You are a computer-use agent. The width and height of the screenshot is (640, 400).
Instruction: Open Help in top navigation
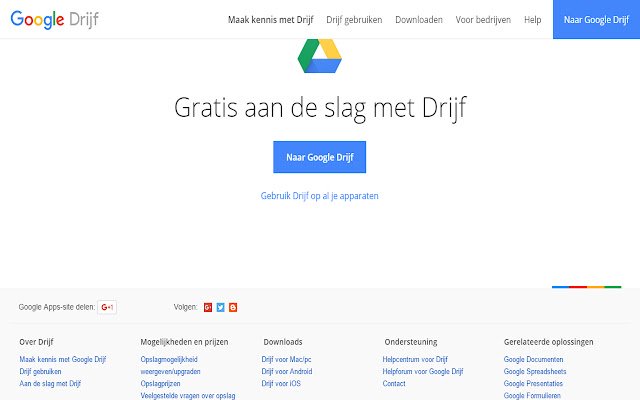(533, 20)
